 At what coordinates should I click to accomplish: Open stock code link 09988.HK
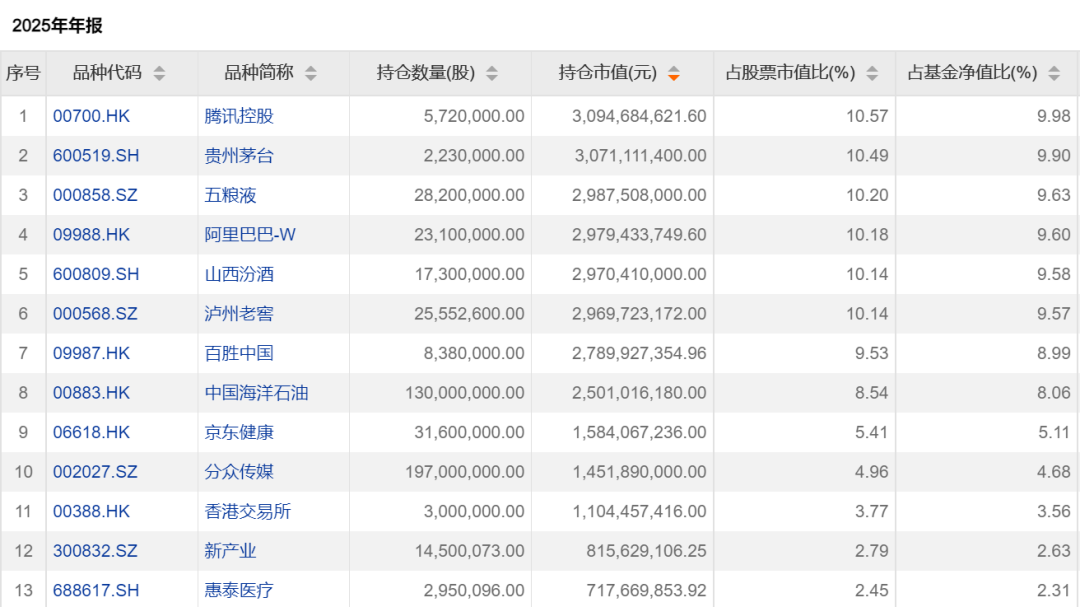92,234
